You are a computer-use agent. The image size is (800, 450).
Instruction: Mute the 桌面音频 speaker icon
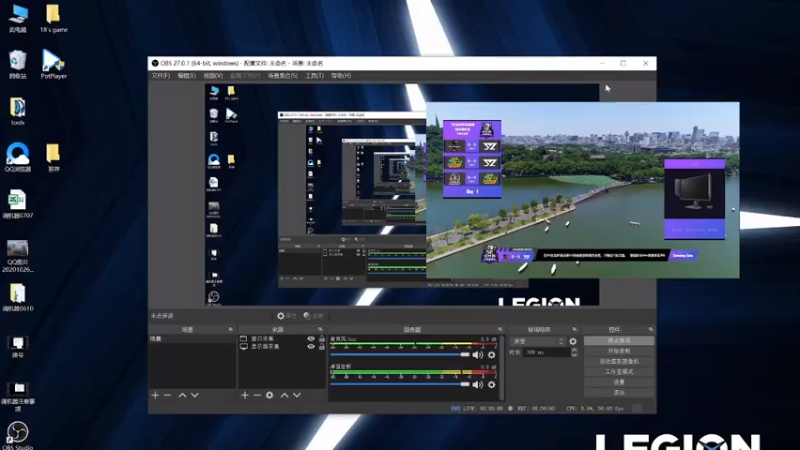pyautogui.click(x=478, y=385)
